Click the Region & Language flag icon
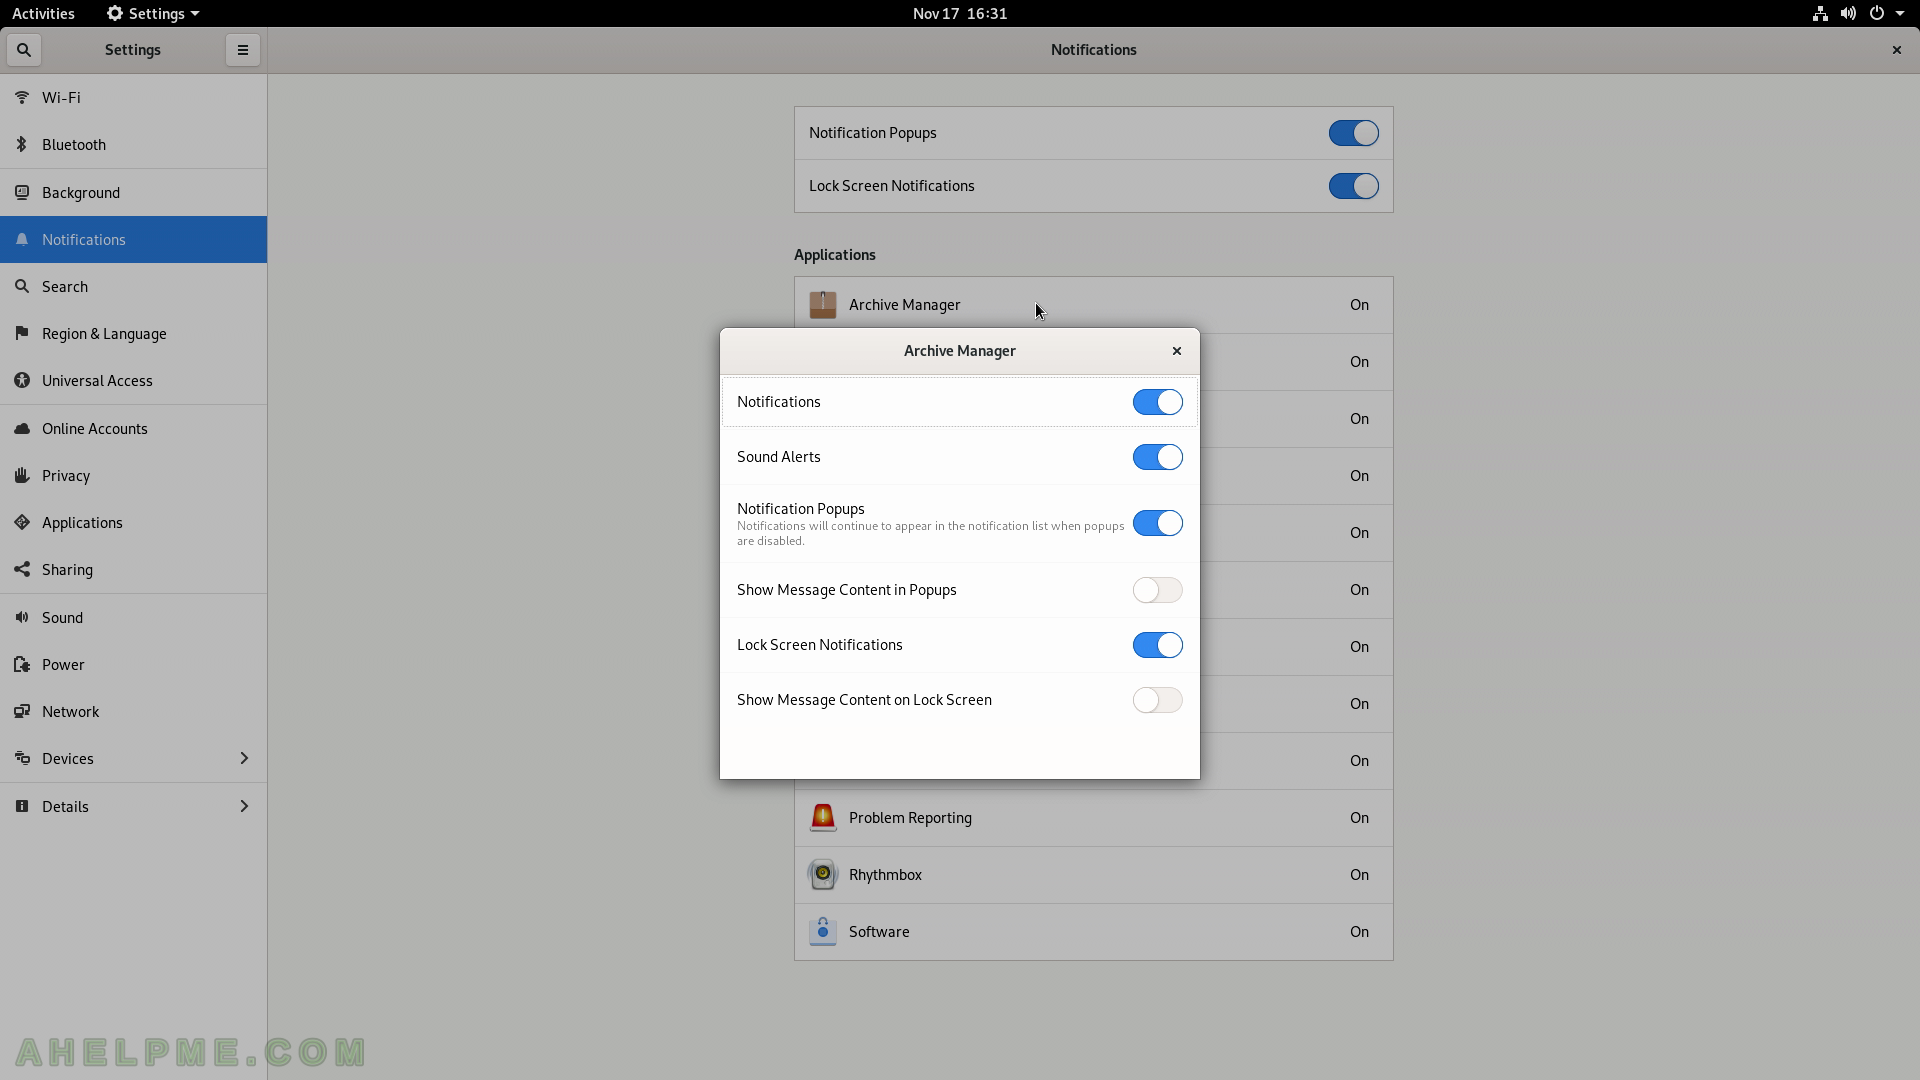Viewport: 1920px width, 1080px height. coord(22,333)
